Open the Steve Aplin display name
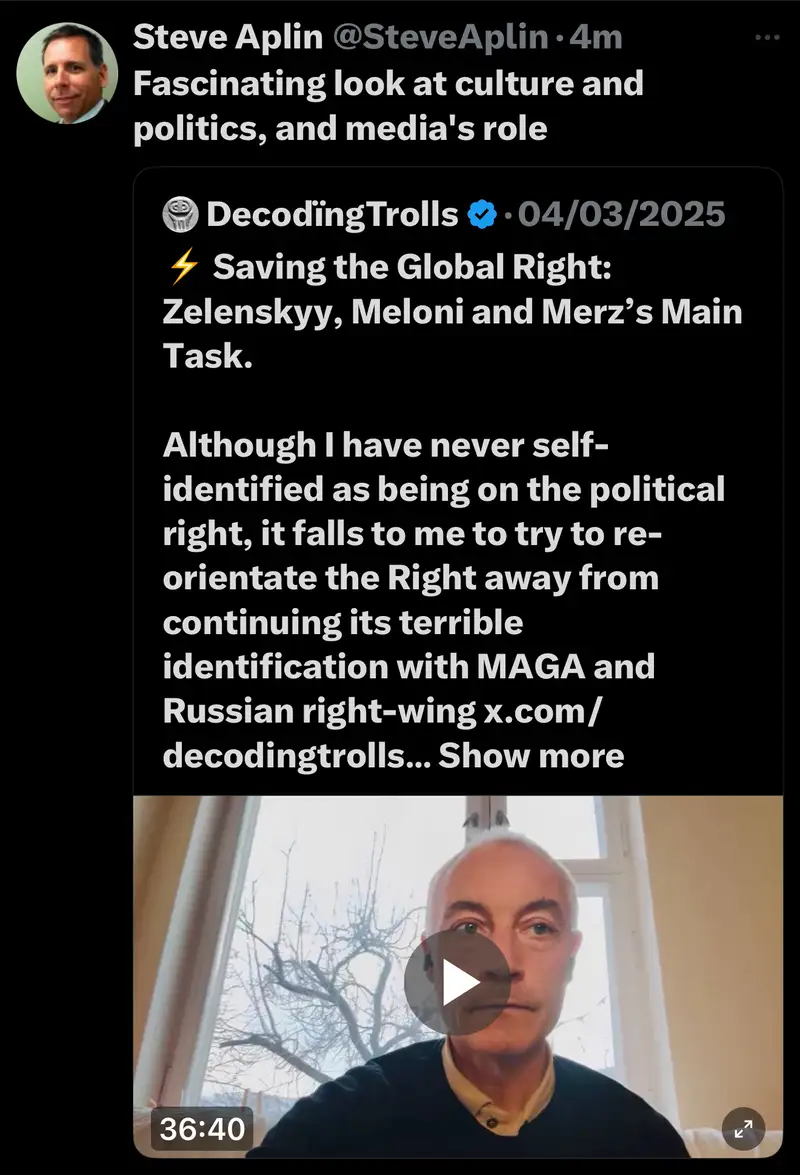The height and width of the screenshot is (1175, 800). pos(228,37)
